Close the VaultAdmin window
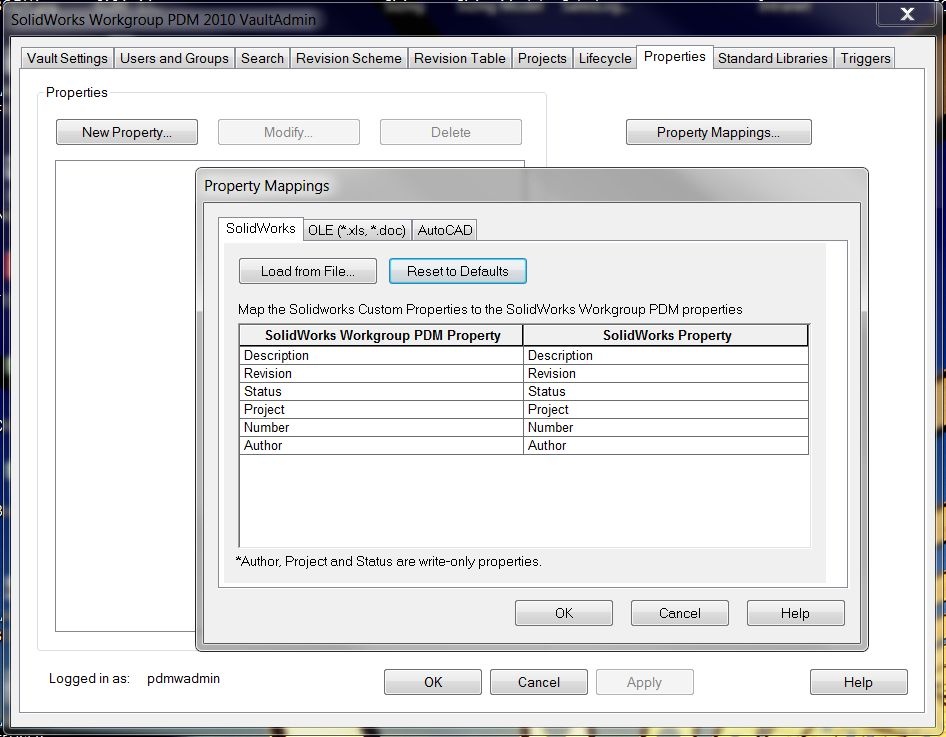The width and height of the screenshot is (946, 737). (x=907, y=14)
